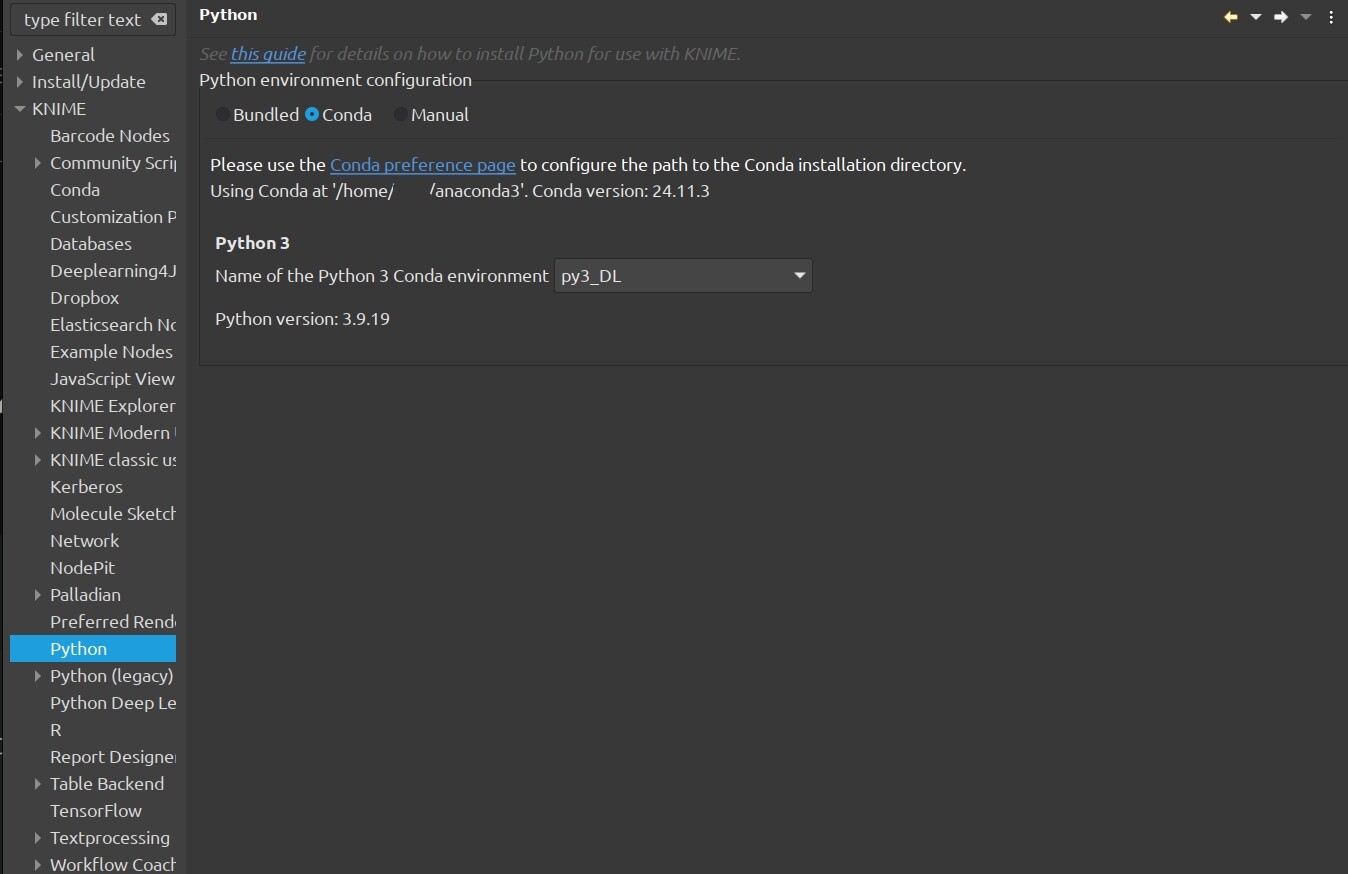The height and width of the screenshot is (874, 1348).
Task: Open NodePit preferences
Action: tap(83, 568)
